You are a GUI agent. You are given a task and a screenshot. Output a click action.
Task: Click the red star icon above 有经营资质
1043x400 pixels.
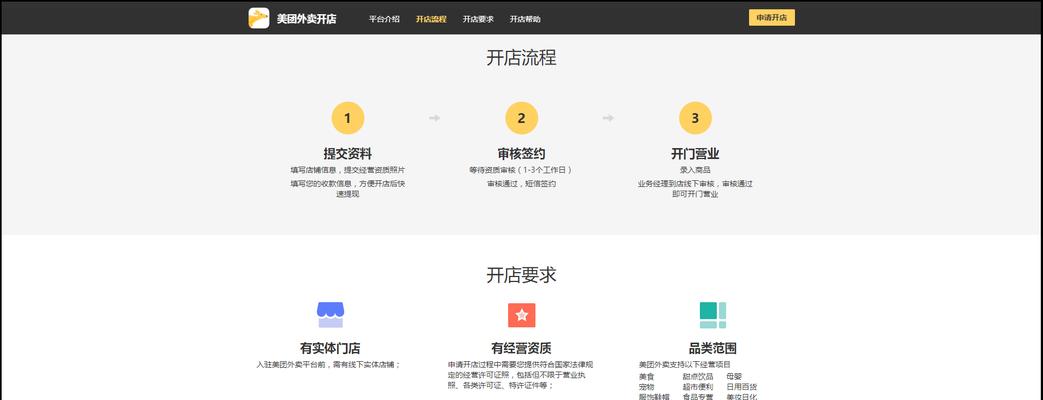coord(522,315)
